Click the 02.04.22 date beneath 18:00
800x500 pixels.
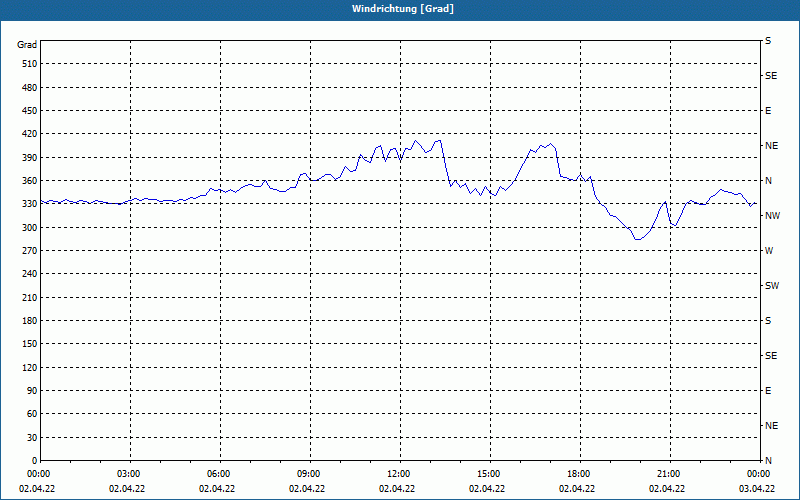click(x=577, y=489)
